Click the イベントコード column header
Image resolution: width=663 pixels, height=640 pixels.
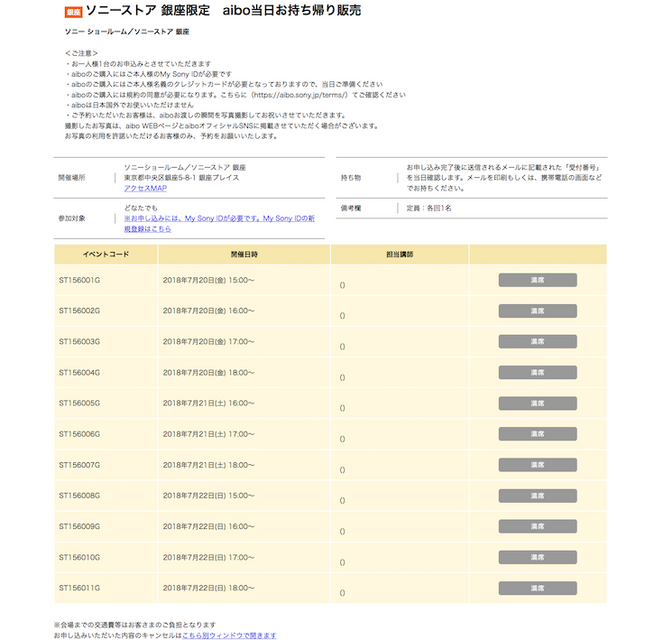pyautogui.click(x=105, y=254)
